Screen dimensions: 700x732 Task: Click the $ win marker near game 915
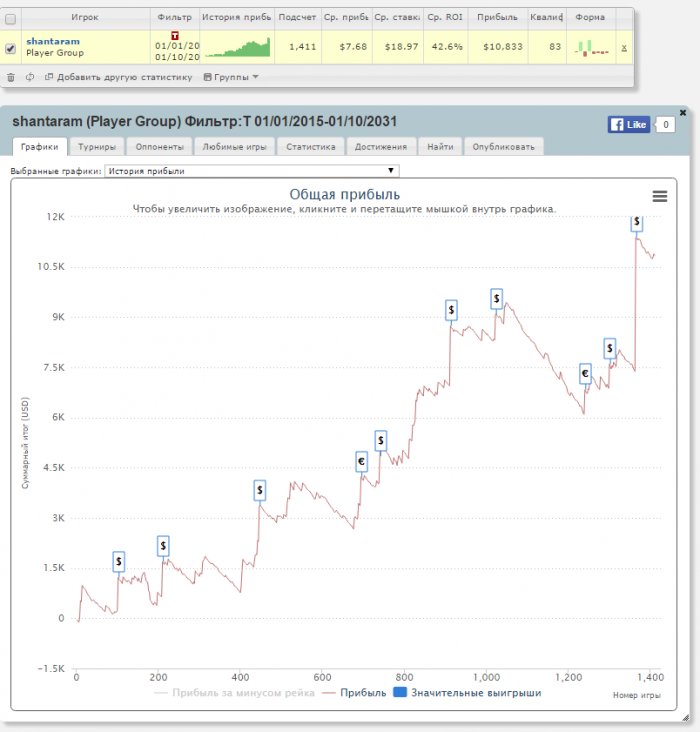(451, 310)
